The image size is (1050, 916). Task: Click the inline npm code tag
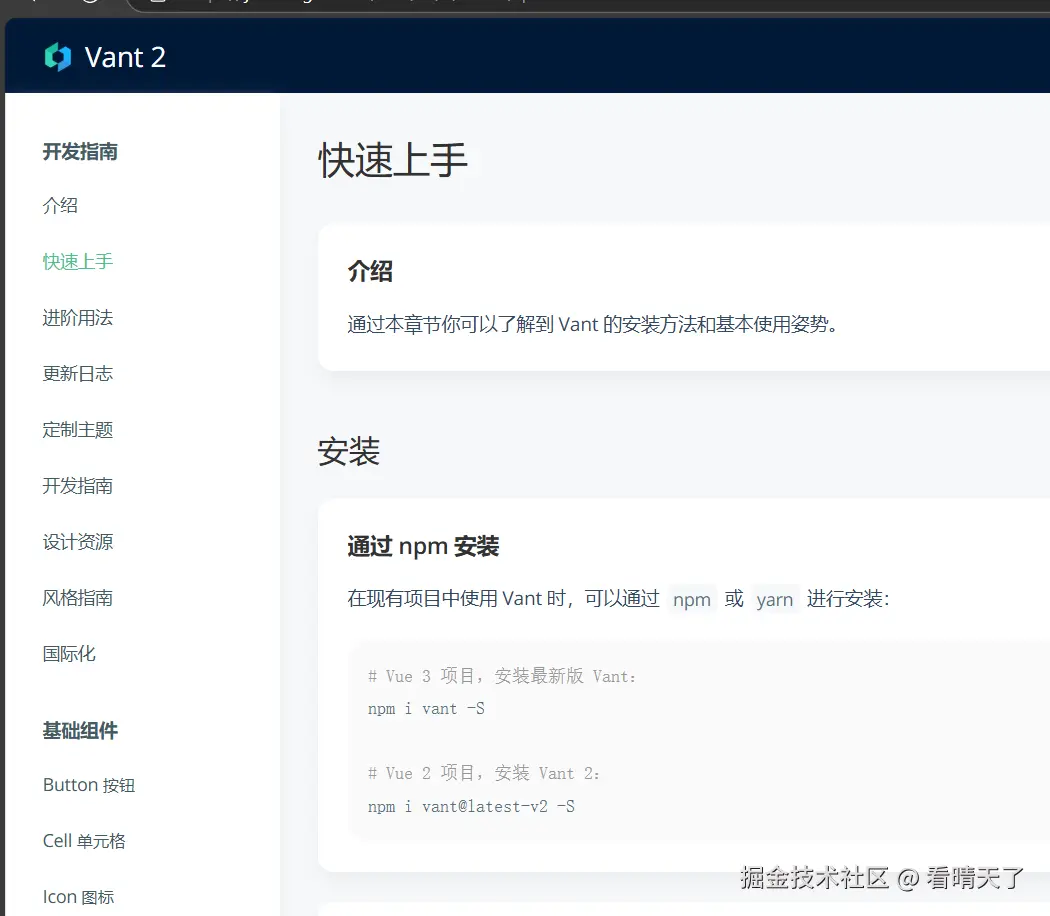click(692, 599)
